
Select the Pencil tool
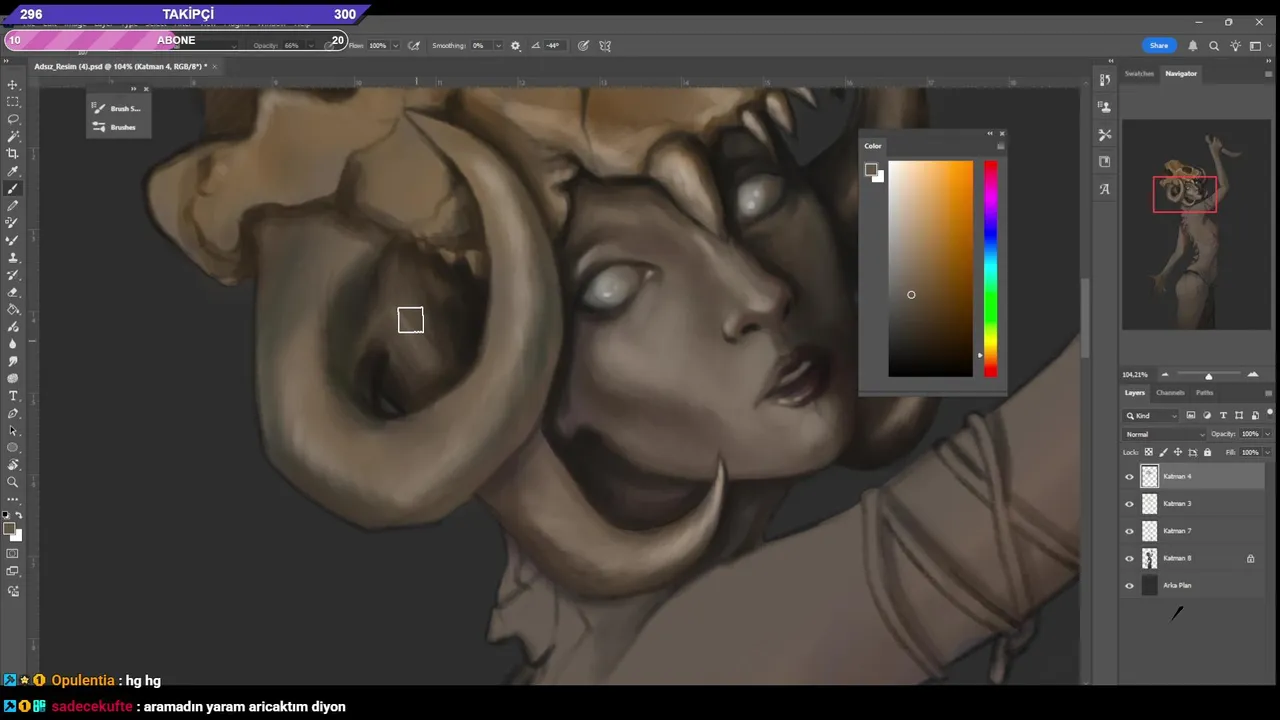13,206
